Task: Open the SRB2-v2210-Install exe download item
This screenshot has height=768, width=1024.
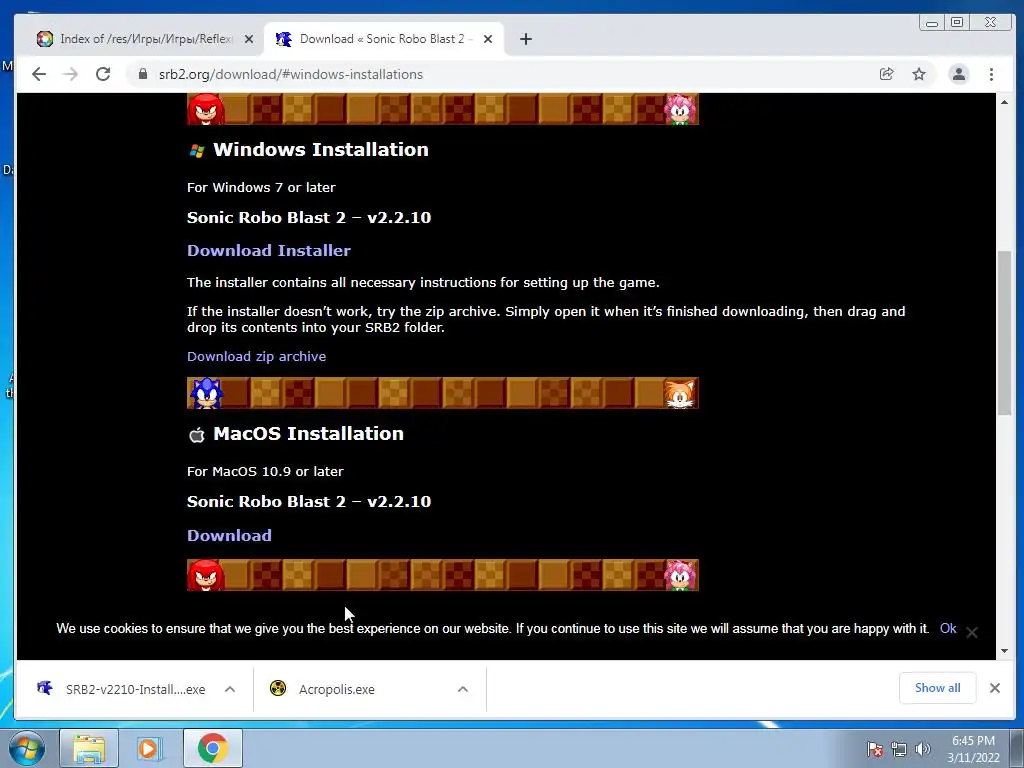Action: pos(121,689)
